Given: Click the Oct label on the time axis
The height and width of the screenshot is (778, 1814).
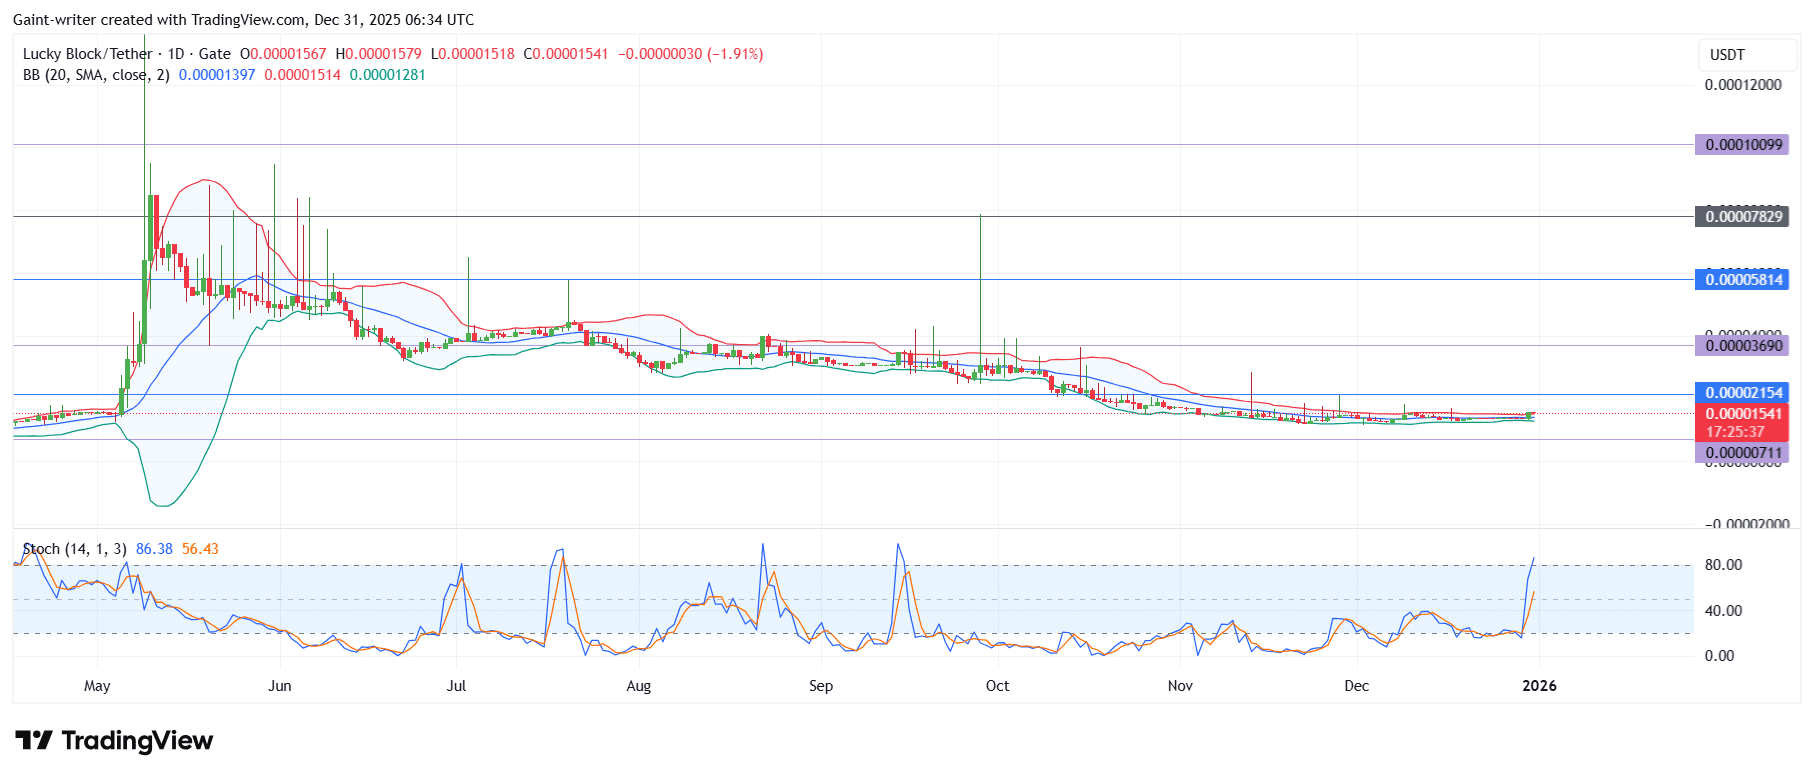Looking at the screenshot, I should [997, 686].
